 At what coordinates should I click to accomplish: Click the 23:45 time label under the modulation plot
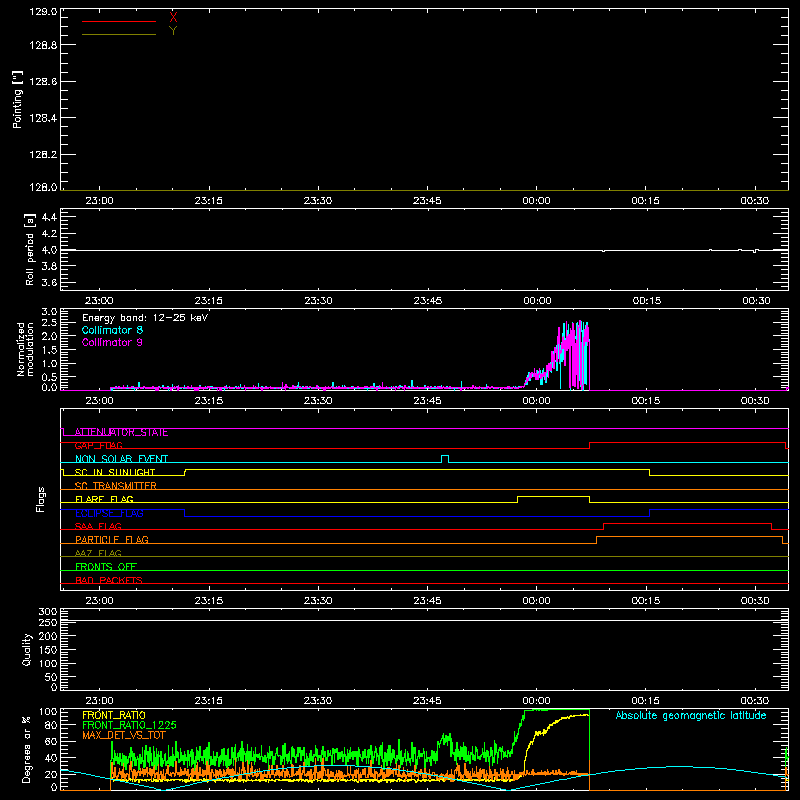coord(427,401)
